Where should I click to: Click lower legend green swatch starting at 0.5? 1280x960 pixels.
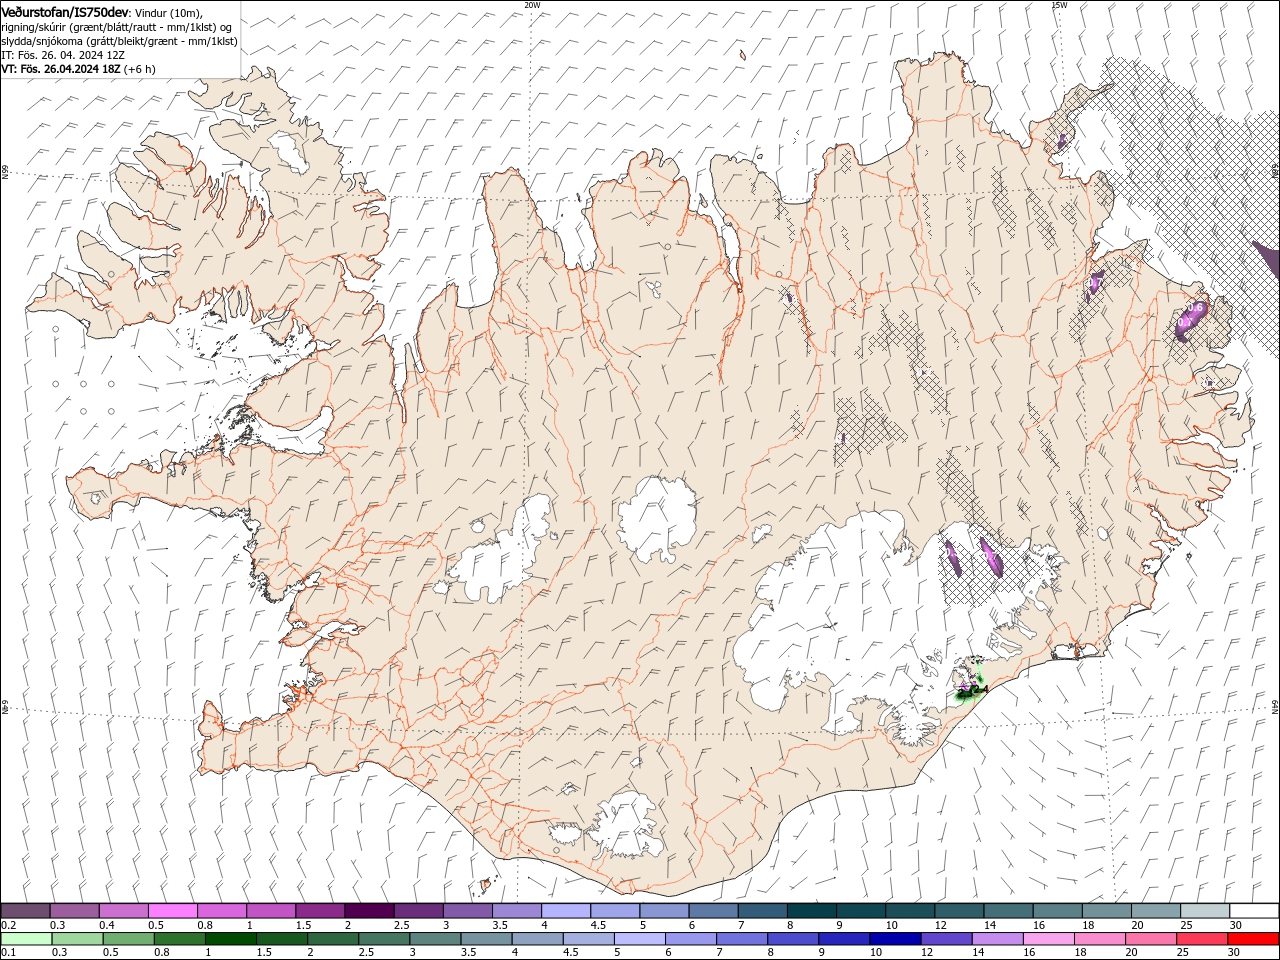(x=129, y=939)
